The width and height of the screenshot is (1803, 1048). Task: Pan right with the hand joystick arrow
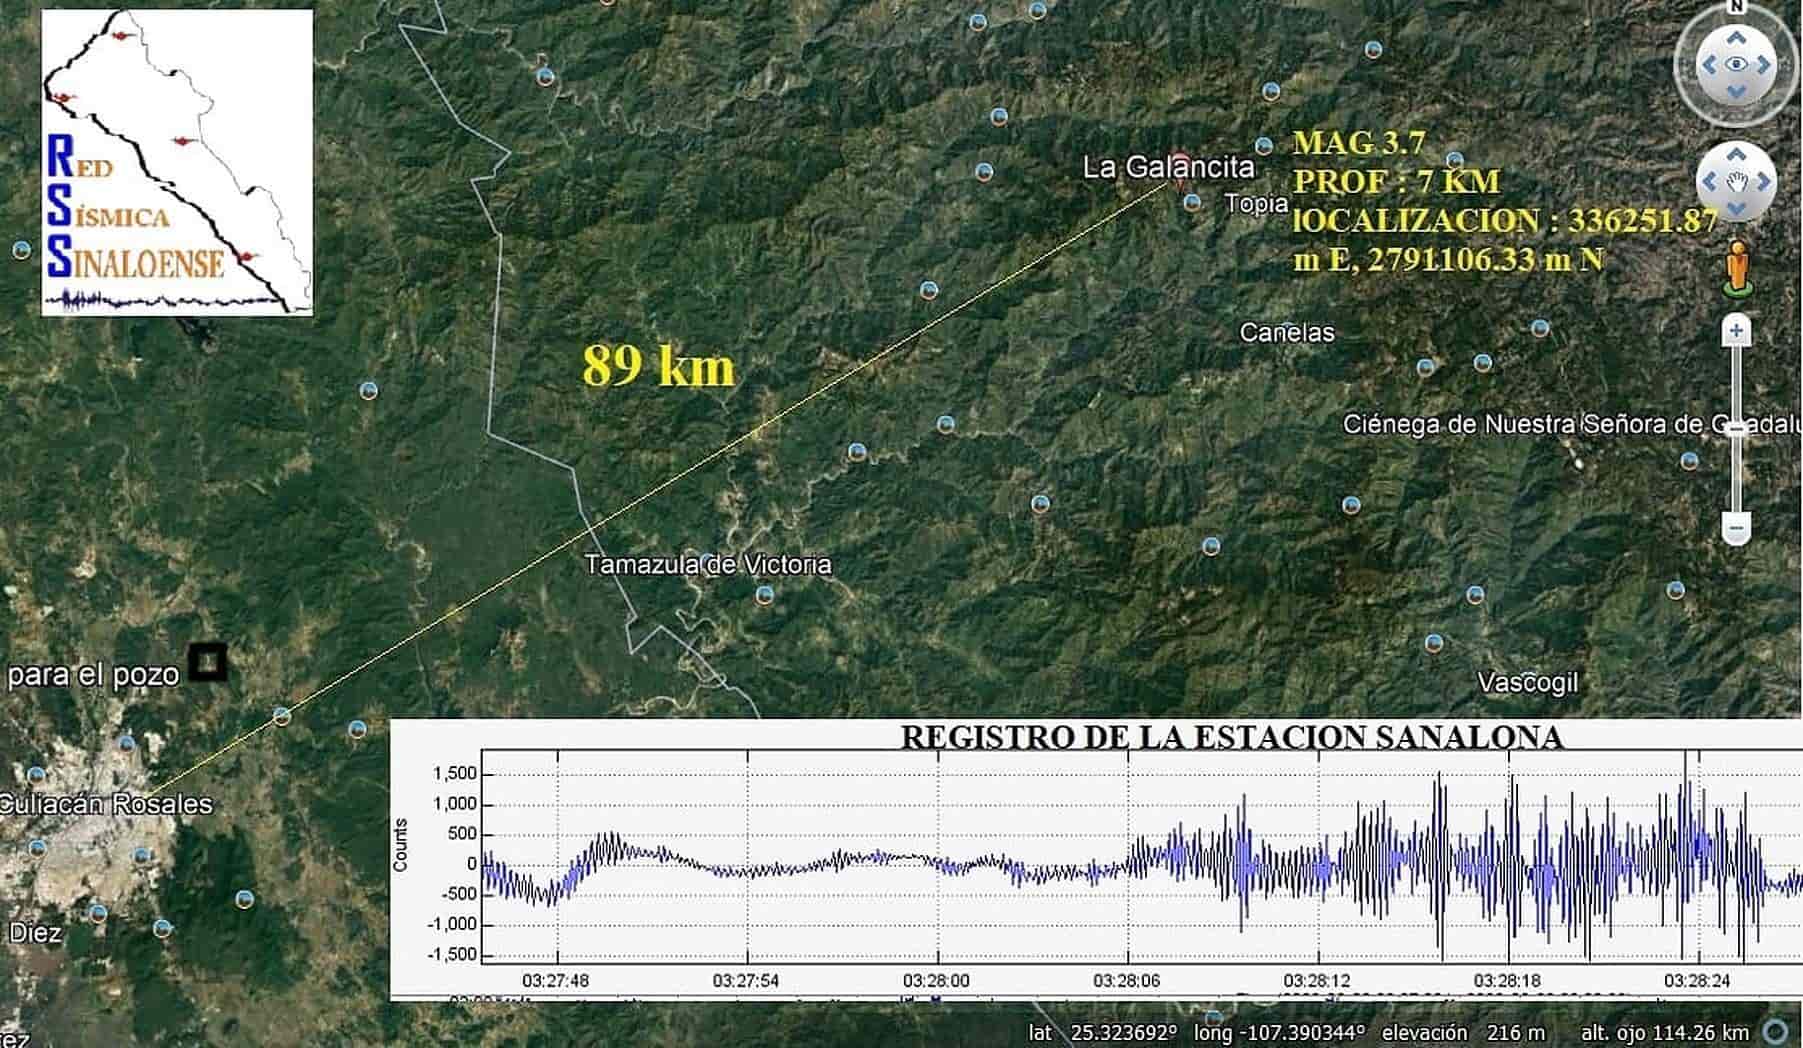point(1763,182)
